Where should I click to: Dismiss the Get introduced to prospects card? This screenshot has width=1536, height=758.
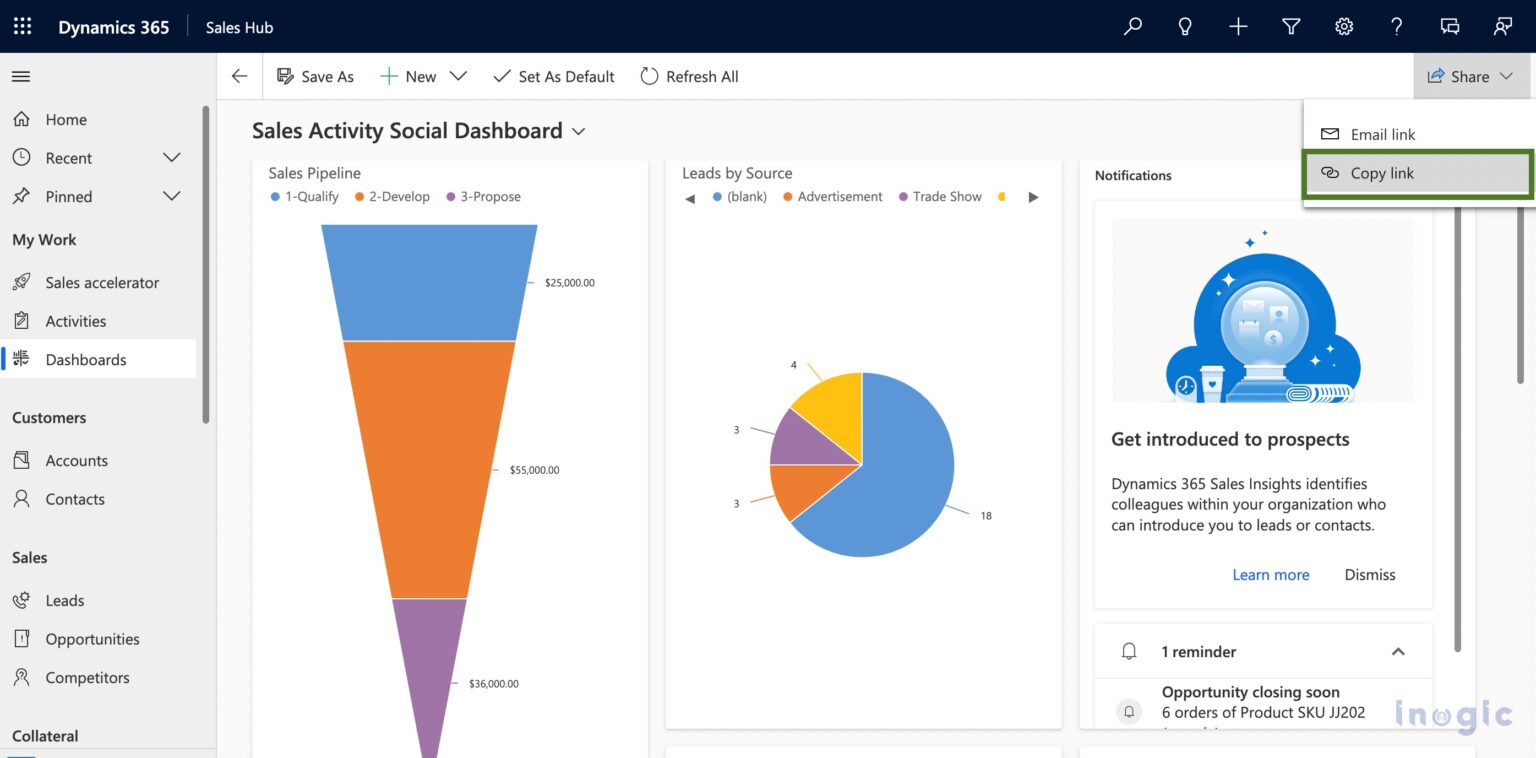1369,574
